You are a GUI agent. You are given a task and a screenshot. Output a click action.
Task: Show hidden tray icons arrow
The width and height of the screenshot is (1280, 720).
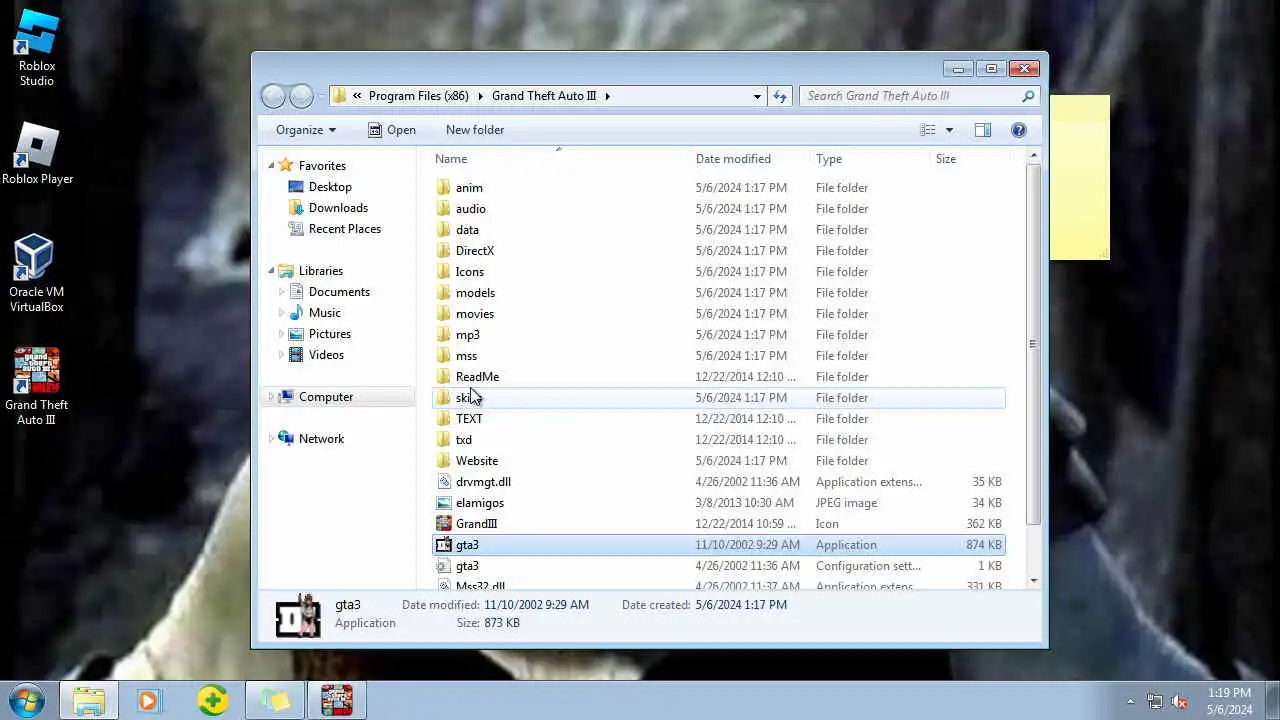pyautogui.click(x=1131, y=701)
